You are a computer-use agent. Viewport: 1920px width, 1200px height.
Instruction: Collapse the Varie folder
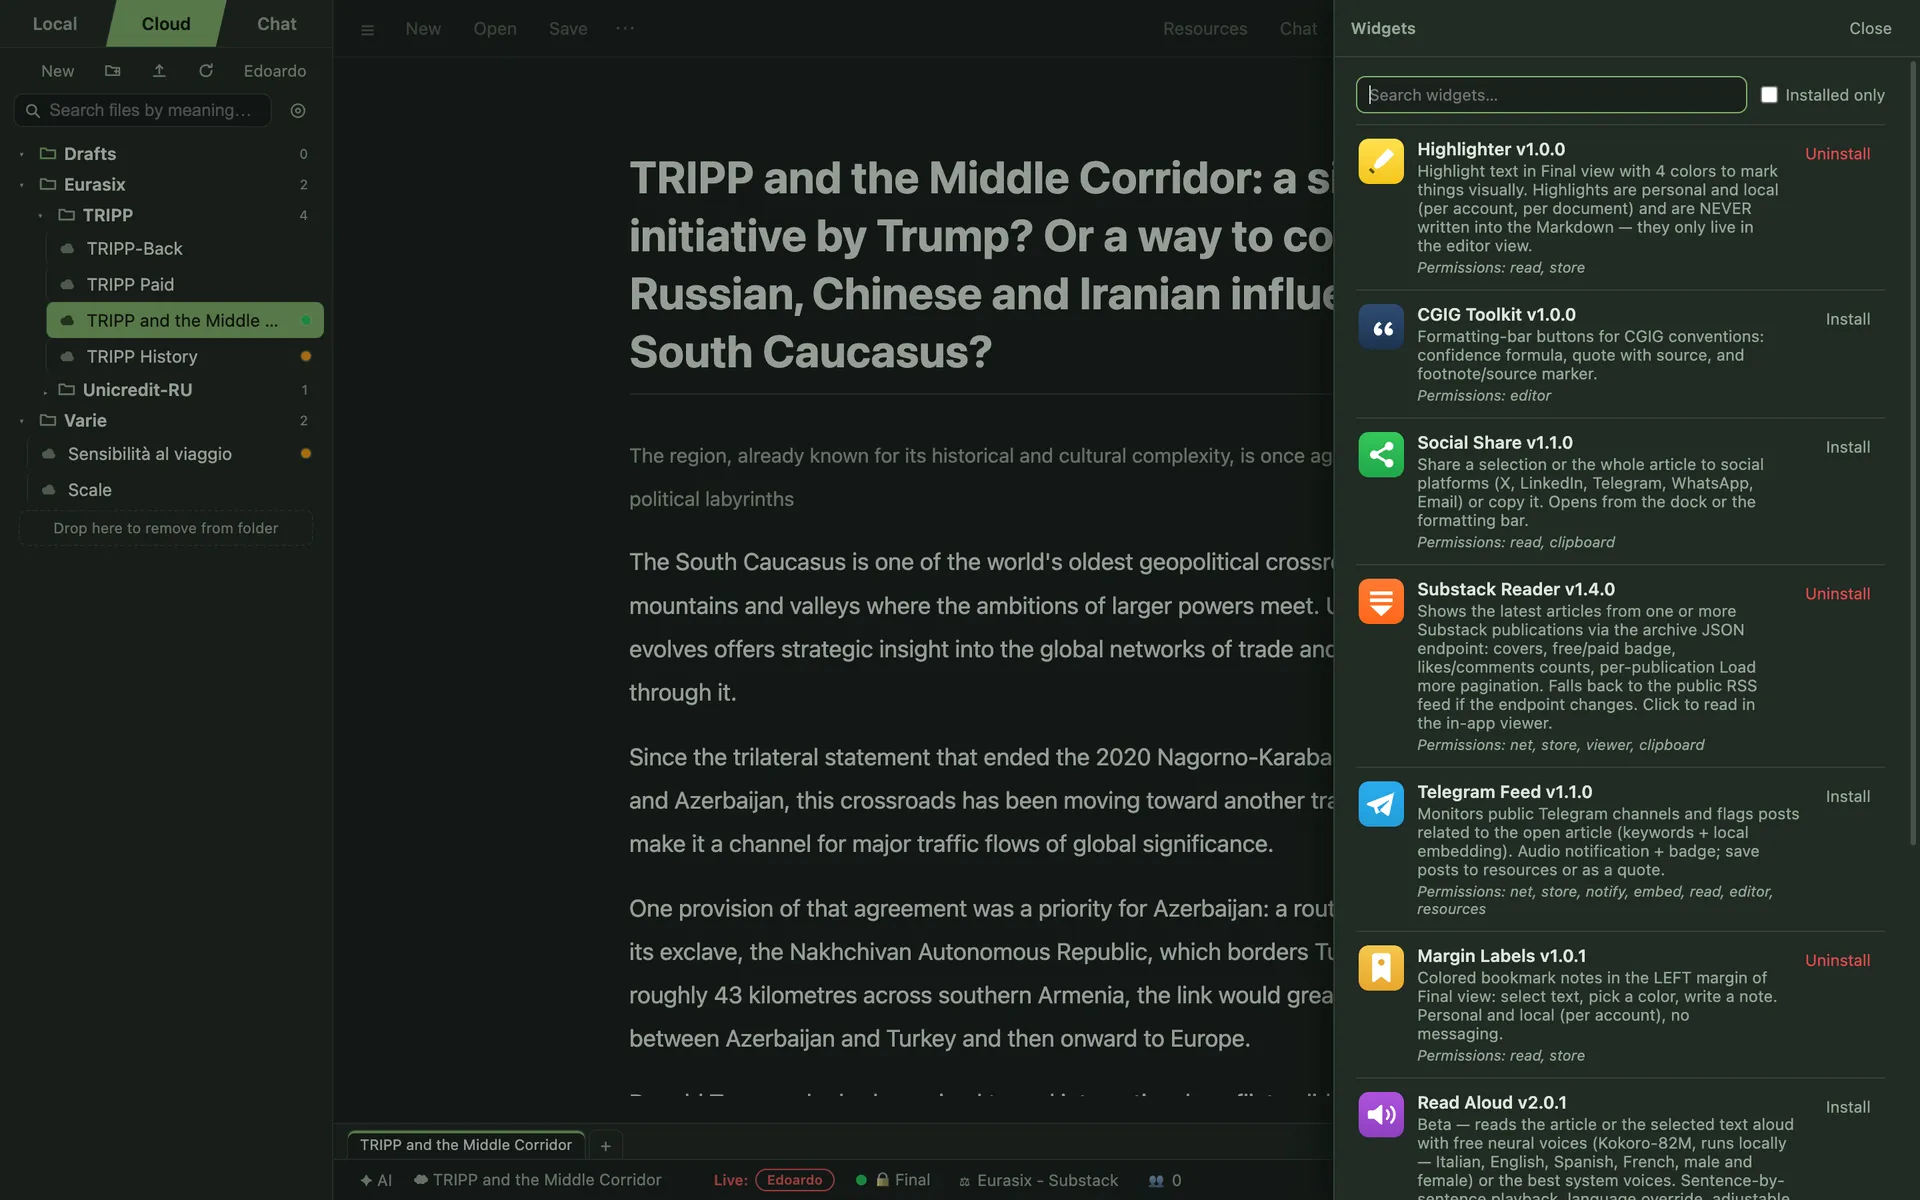click(22, 421)
